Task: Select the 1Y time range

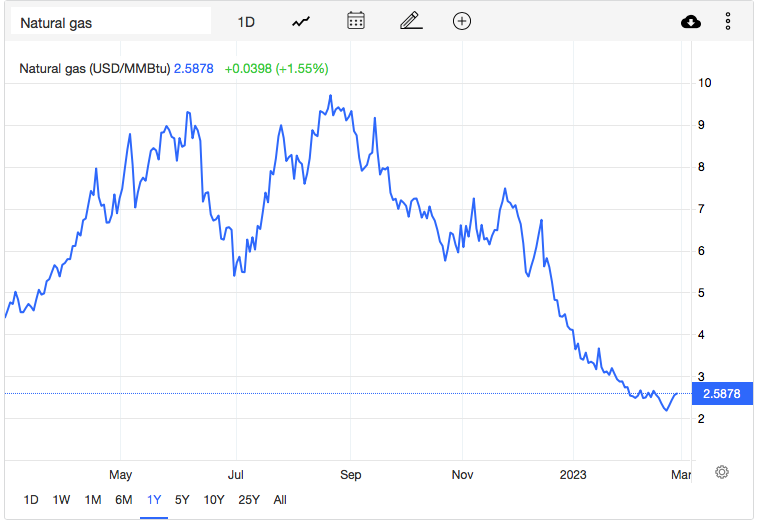Action: (154, 500)
